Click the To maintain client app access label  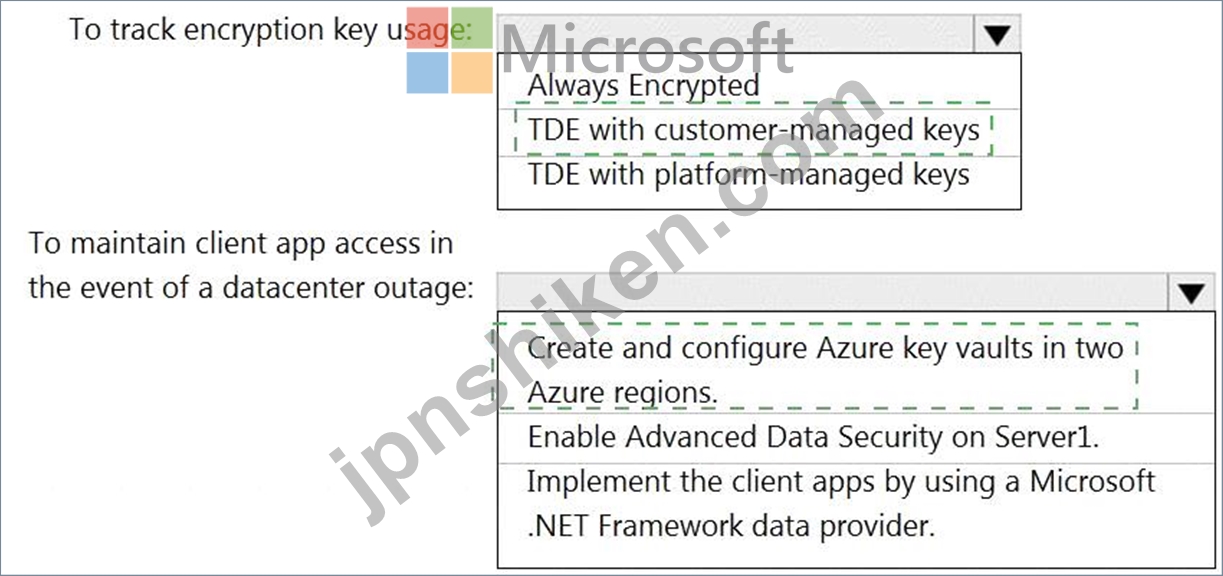point(250,265)
